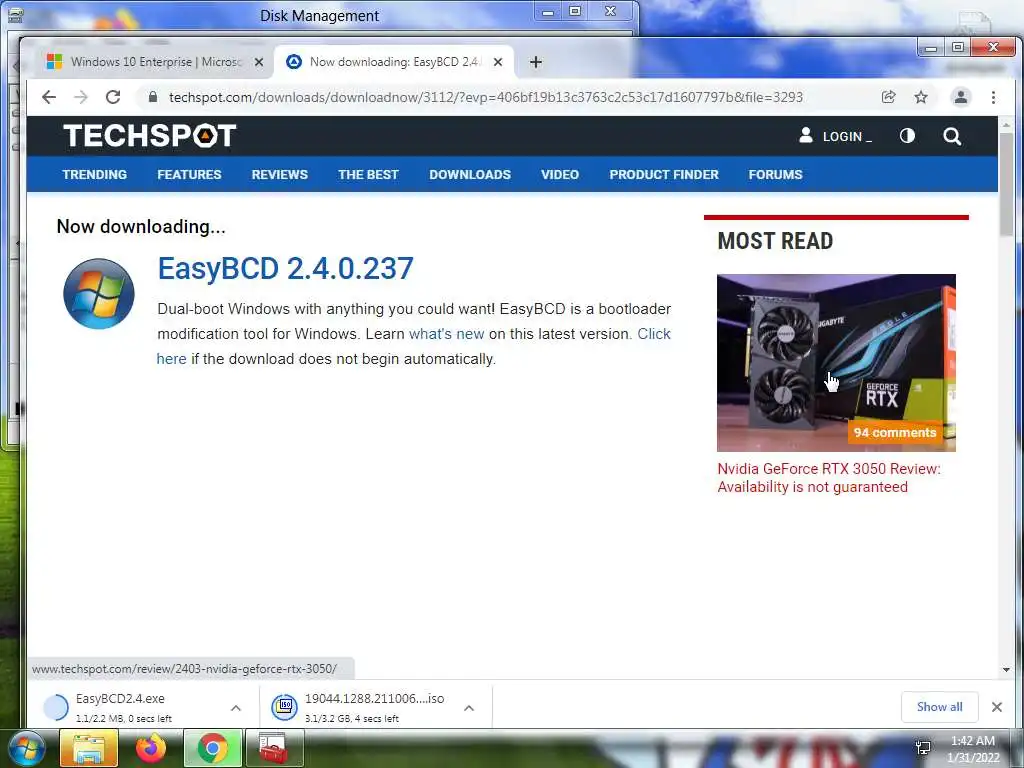
Task: Open RTX 3050 review thumbnail
Action: click(836, 362)
